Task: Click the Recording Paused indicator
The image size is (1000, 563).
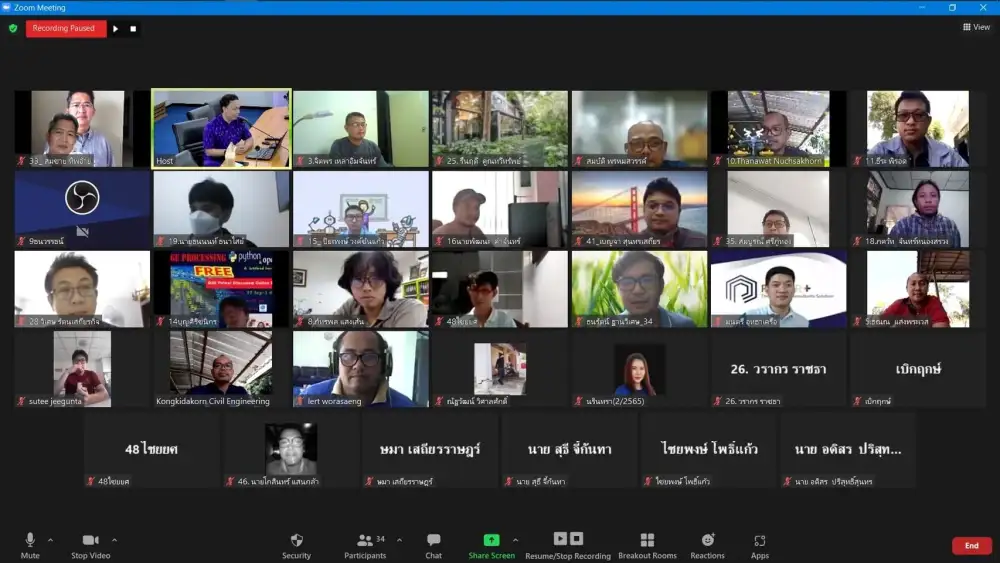Action: [65, 28]
